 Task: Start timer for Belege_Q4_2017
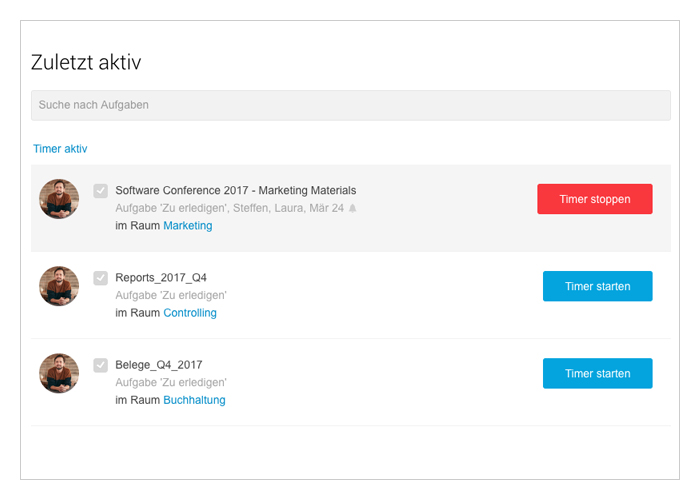point(597,373)
